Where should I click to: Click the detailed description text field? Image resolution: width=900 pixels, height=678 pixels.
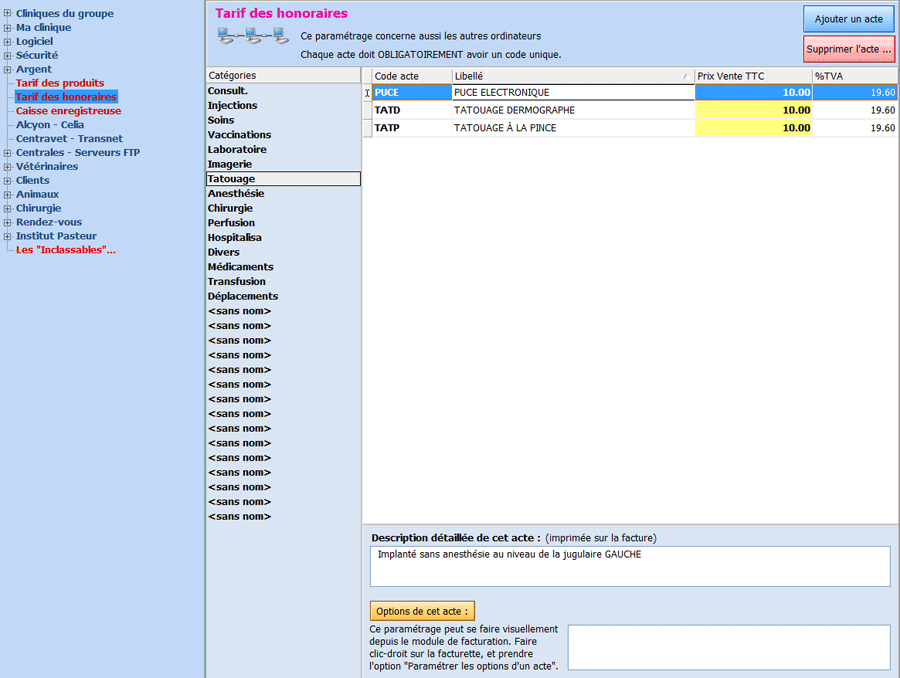pyautogui.click(x=629, y=566)
